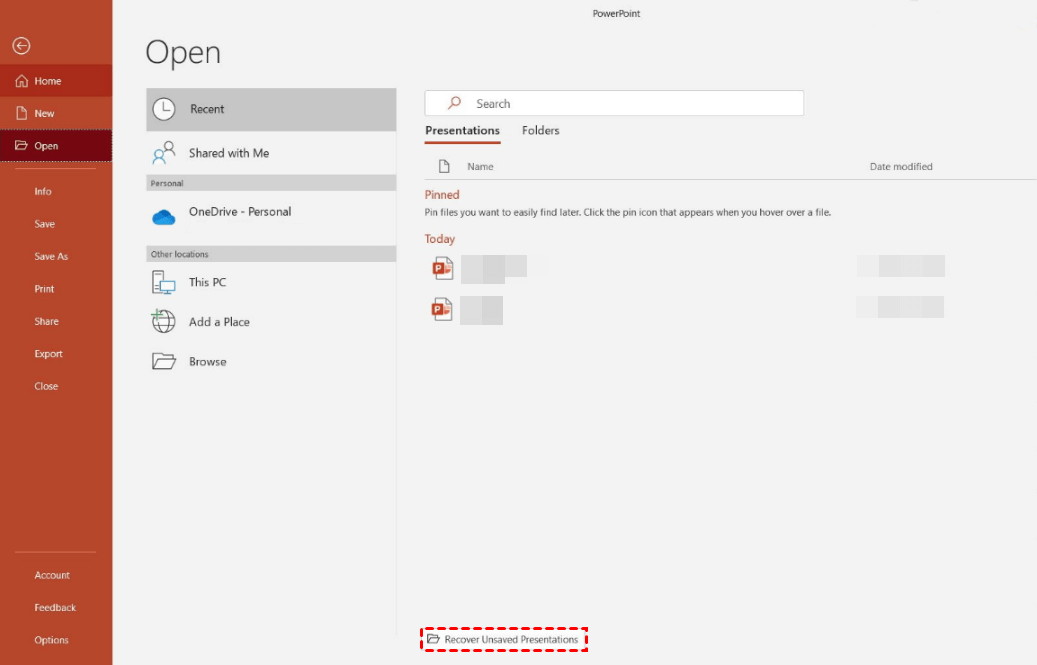This screenshot has width=1037, height=665.
Task: Click the Home house icon
Action: pos(22,81)
